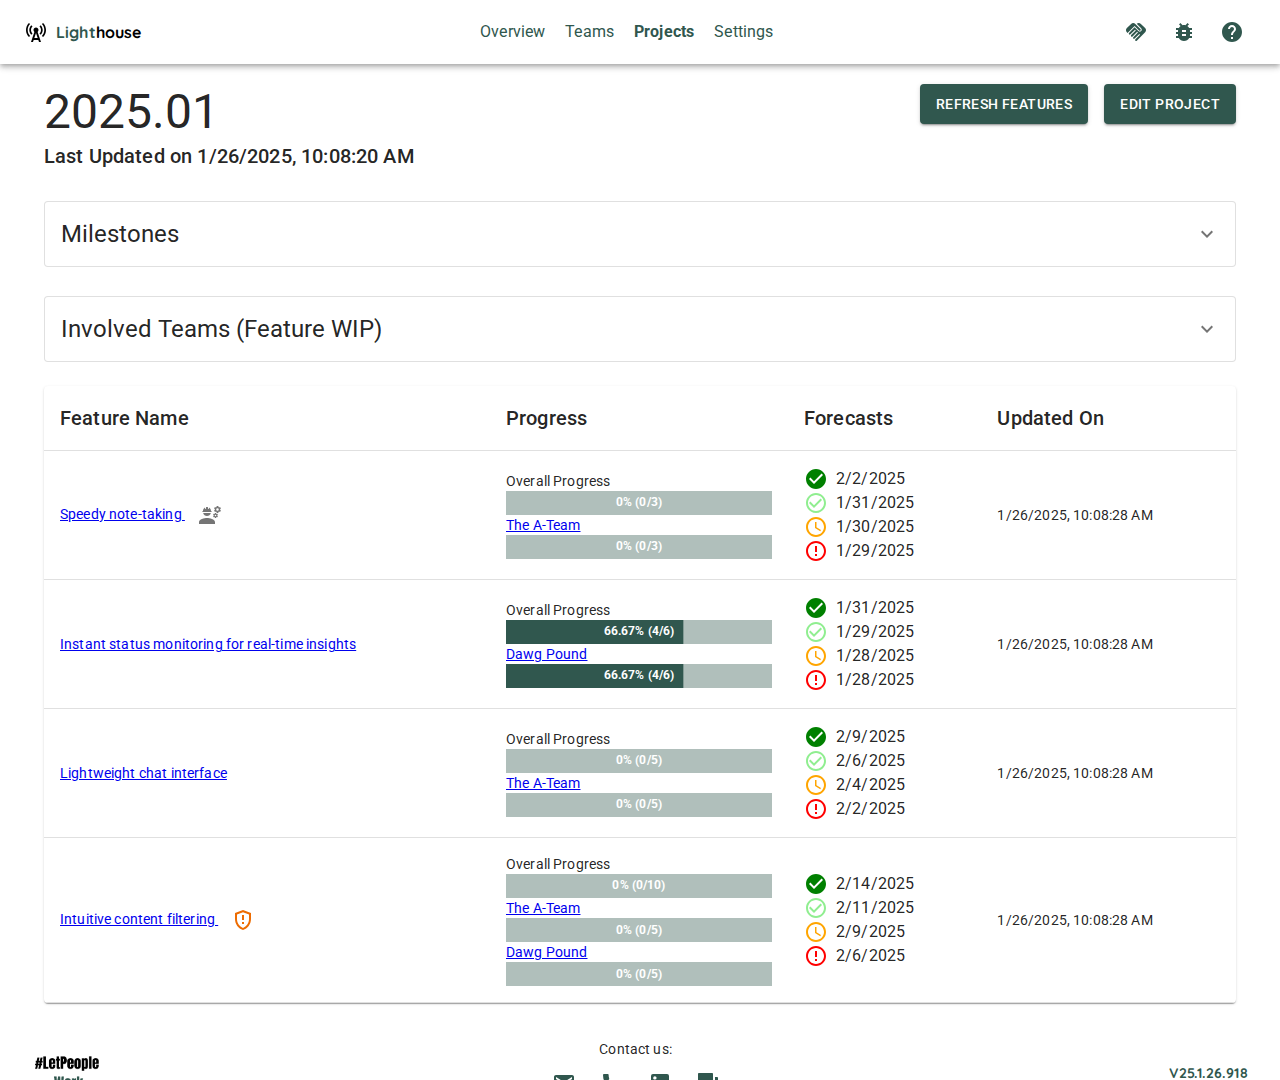Open the Lightweight chat interface link

[143, 773]
